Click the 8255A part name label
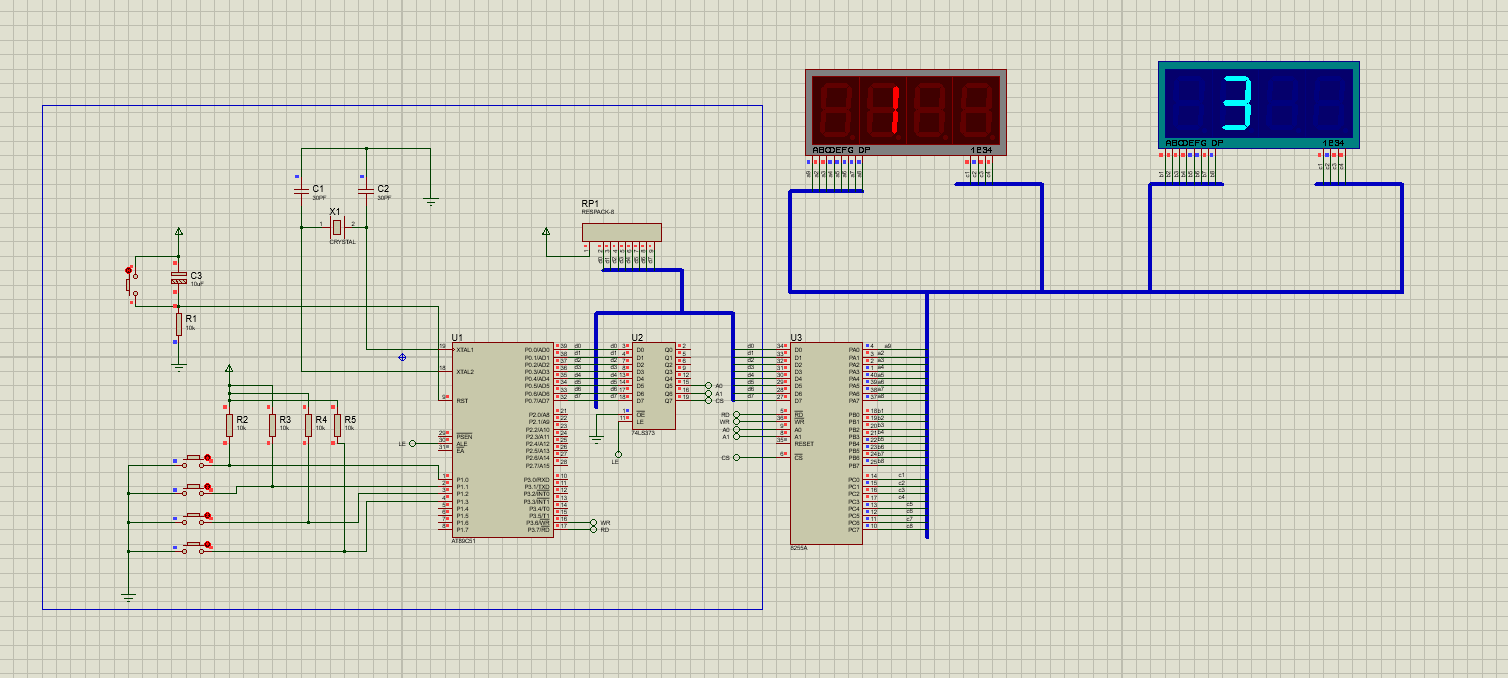 coord(798,548)
